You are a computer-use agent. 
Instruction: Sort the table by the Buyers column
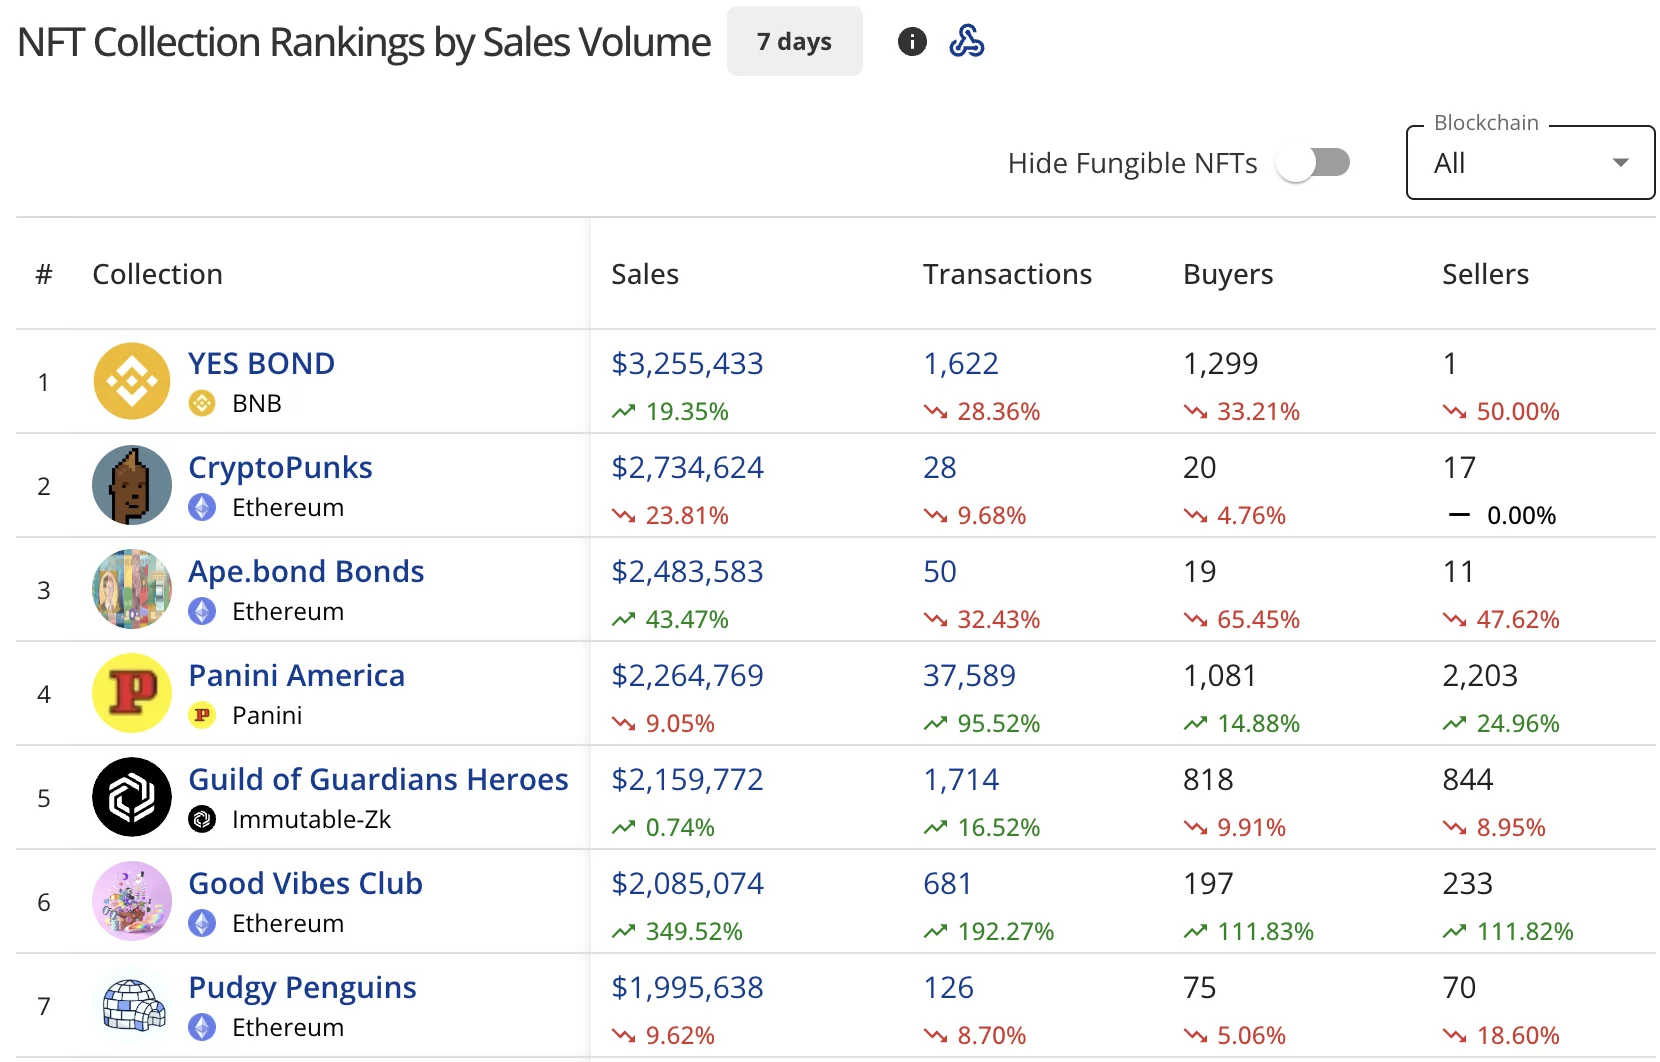(x=1227, y=273)
